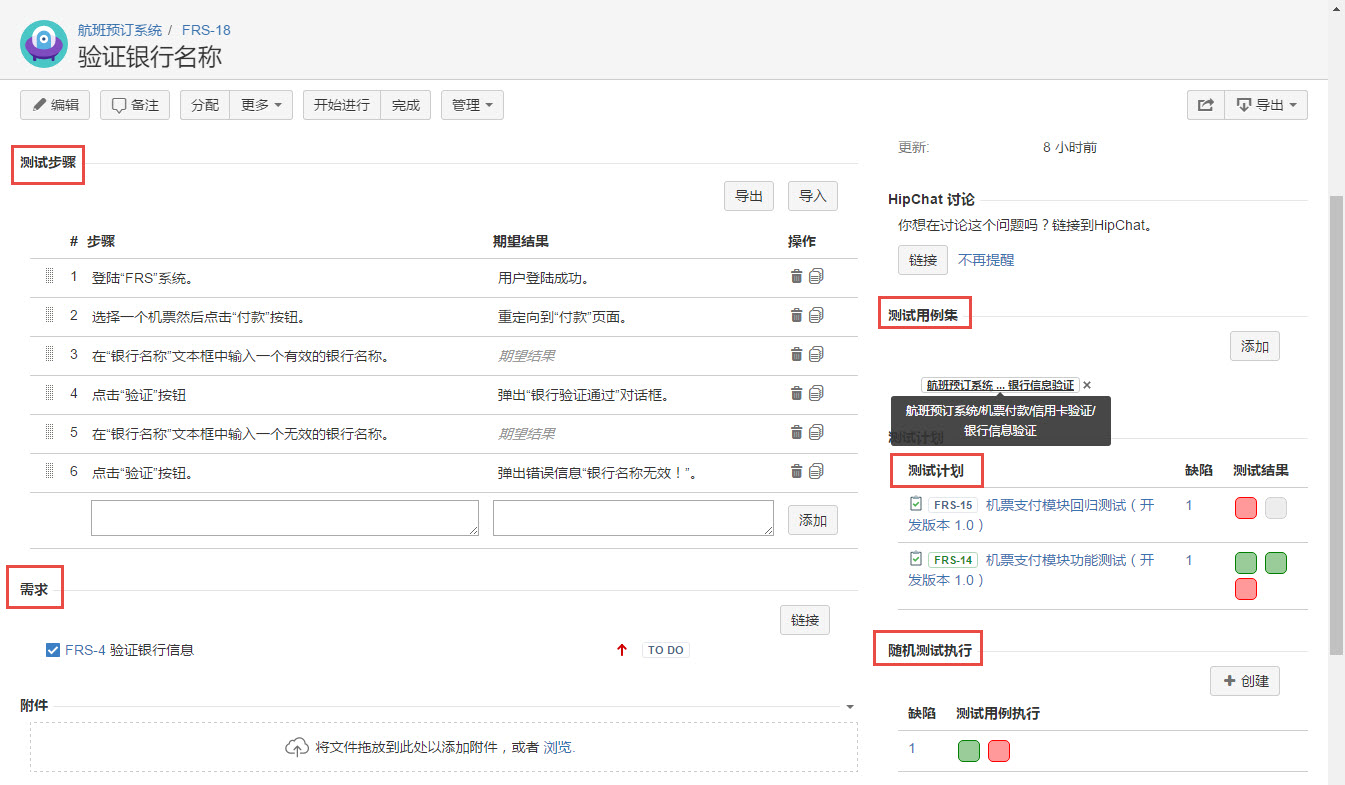
Task: Grab the drag handle of step 4
Action: (49, 393)
